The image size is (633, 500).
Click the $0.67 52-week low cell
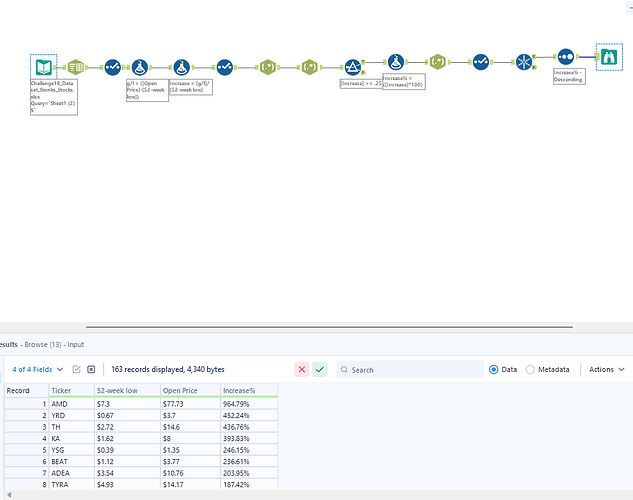pyautogui.click(x=127, y=415)
